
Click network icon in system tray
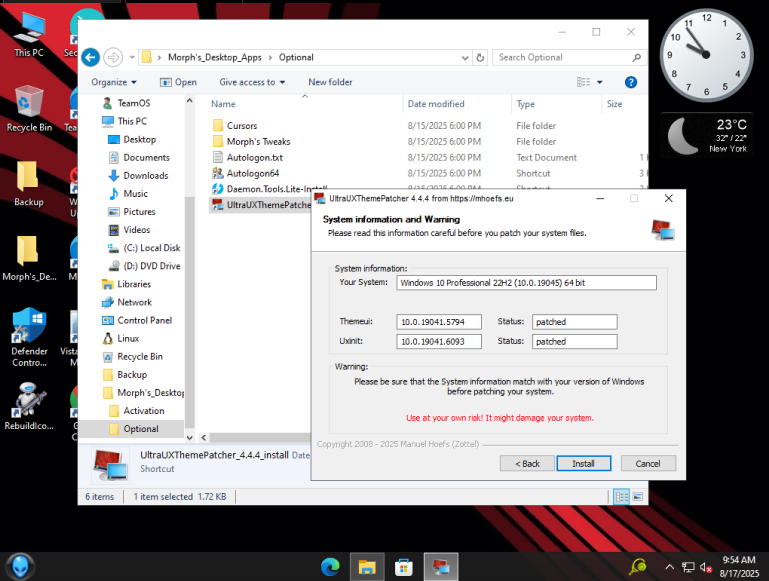pos(688,567)
